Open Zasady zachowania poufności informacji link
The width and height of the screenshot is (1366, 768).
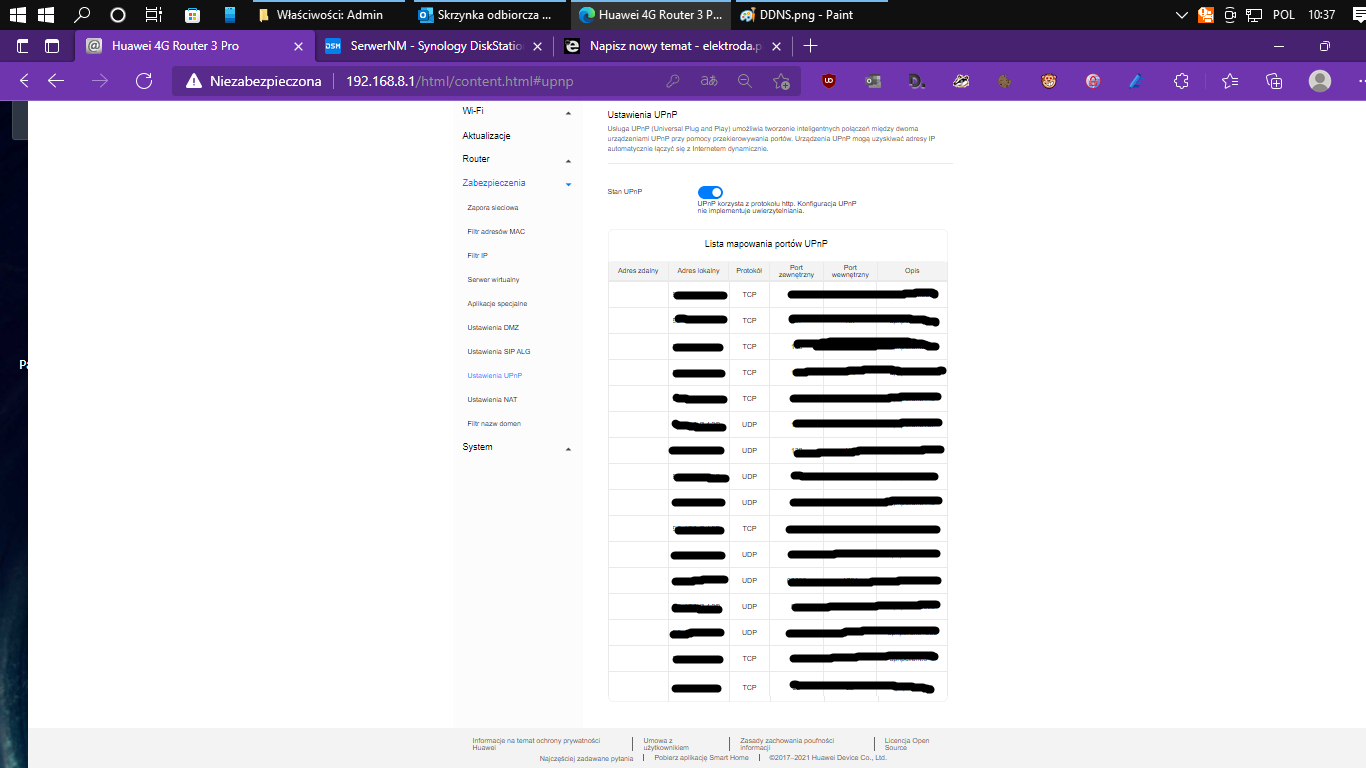[787, 743]
